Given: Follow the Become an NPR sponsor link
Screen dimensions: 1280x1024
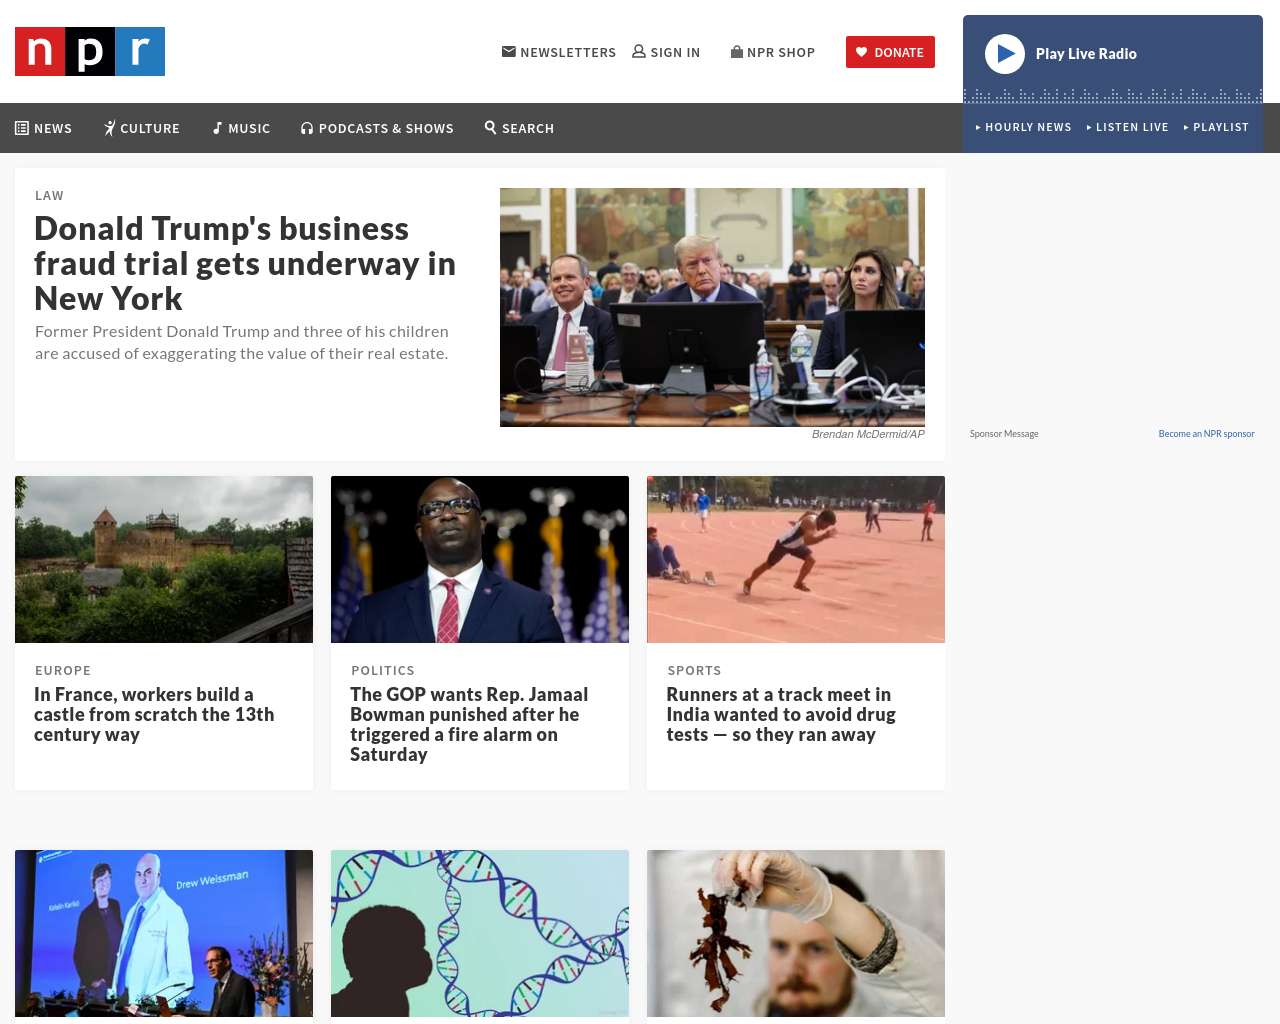Looking at the screenshot, I should pyautogui.click(x=1206, y=434).
